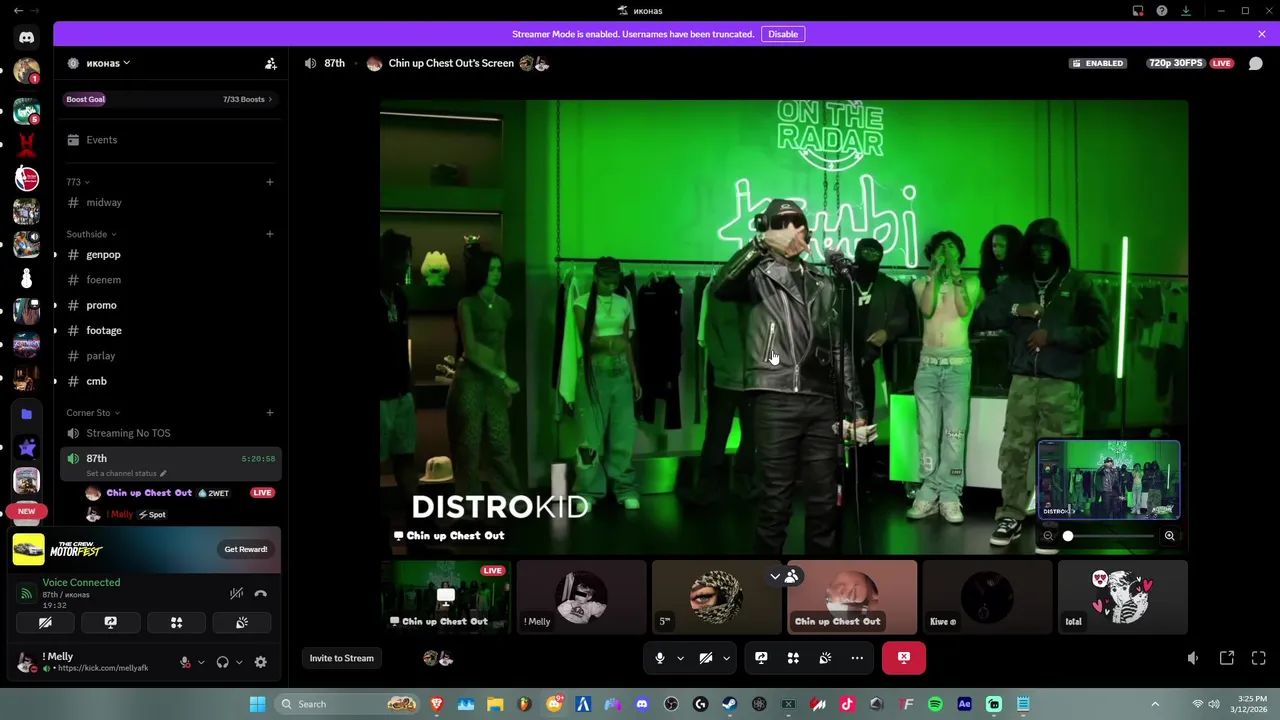The height and width of the screenshot is (720, 1280).
Task: Open the footage text channel
Action: (171, 331)
